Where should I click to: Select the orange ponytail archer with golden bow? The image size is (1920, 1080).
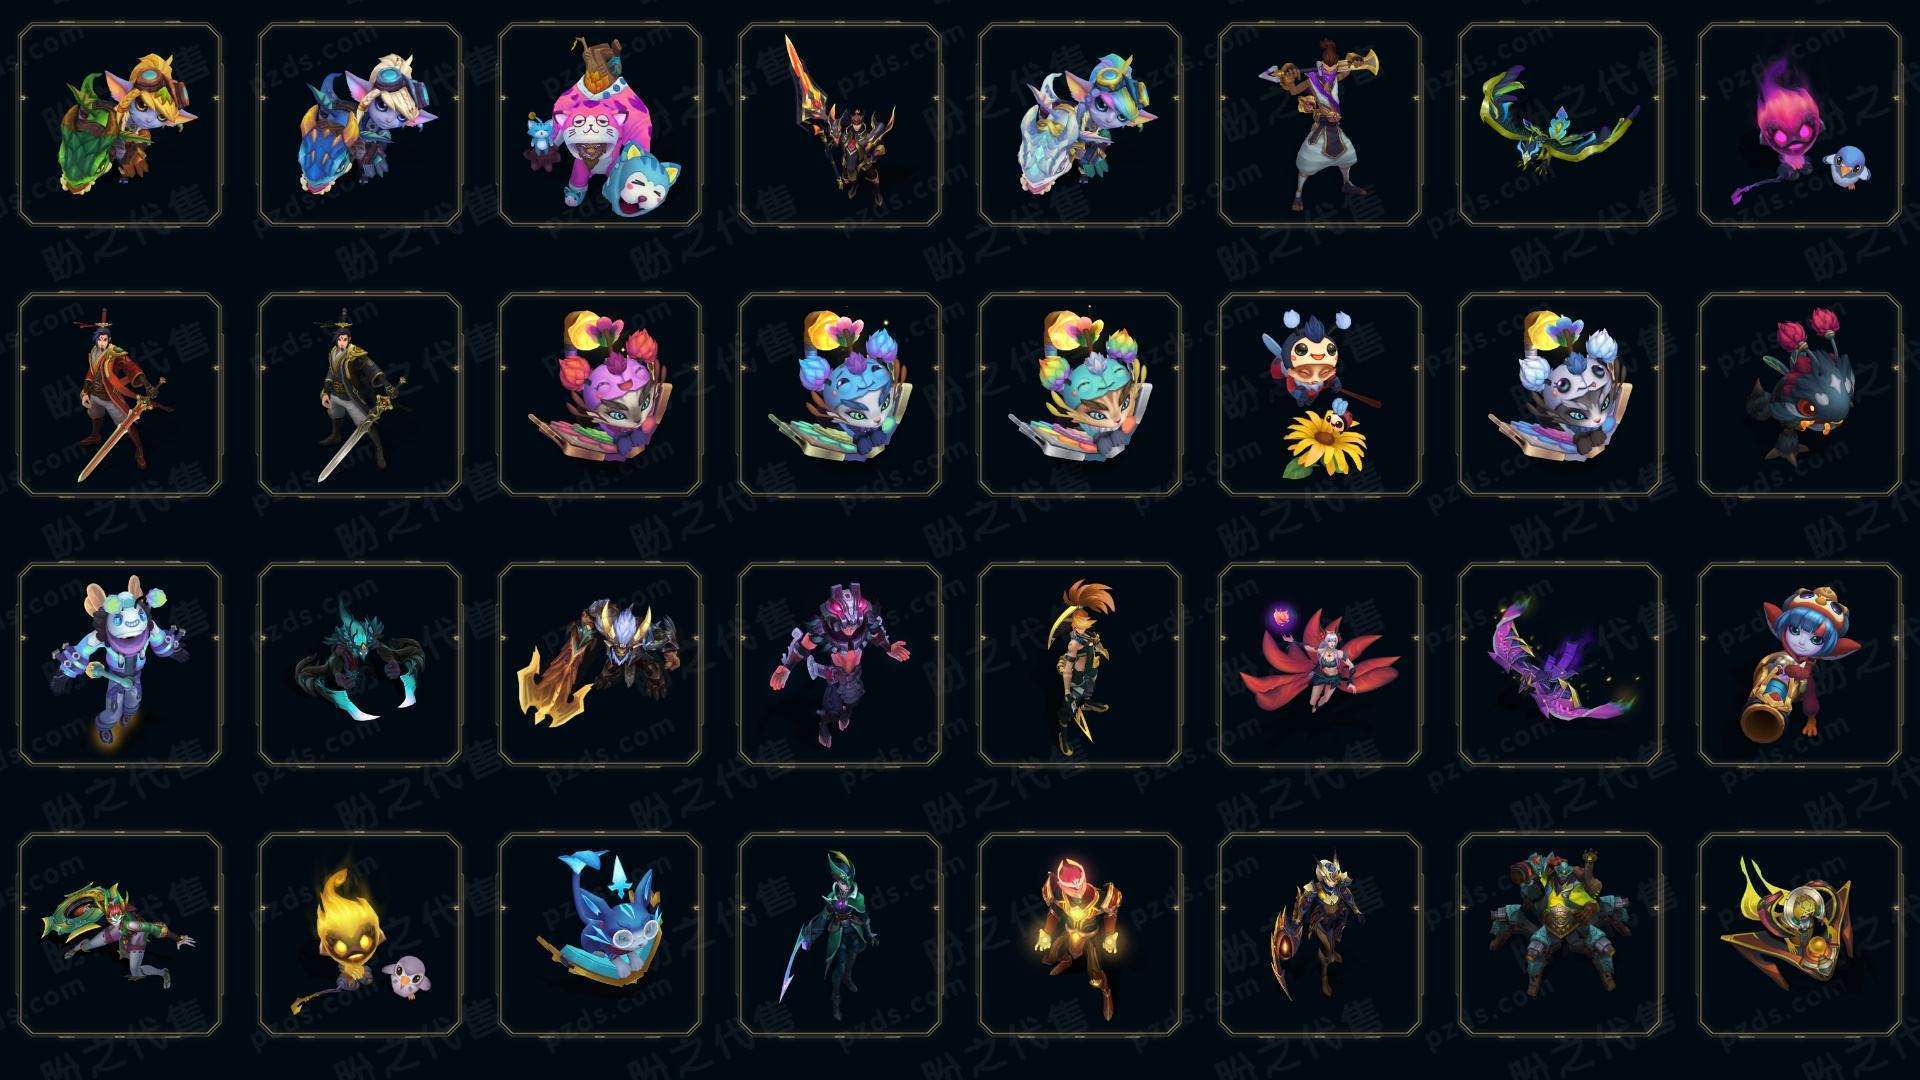click(1080, 664)
